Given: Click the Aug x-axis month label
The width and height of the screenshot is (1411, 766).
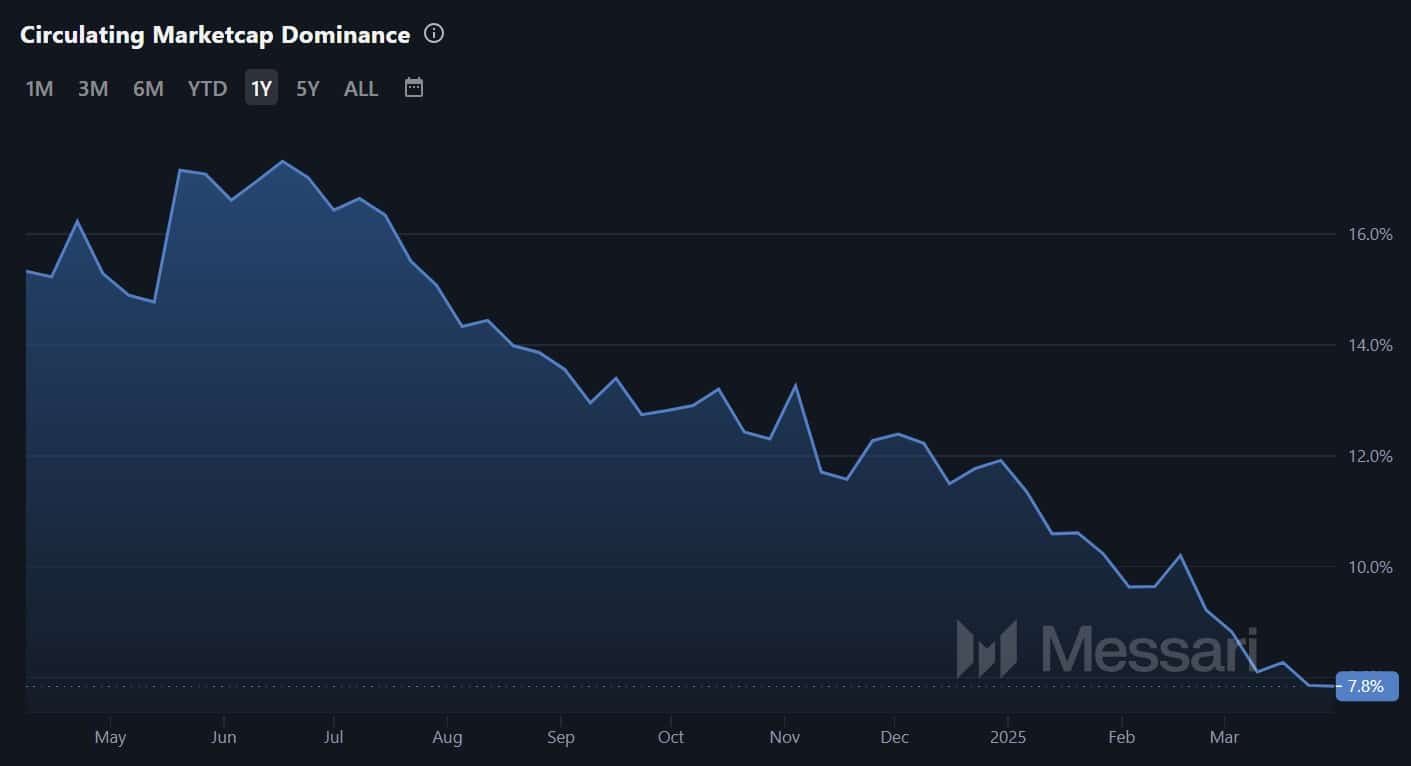Looking at the screenshot, I should tap(447, 738).
